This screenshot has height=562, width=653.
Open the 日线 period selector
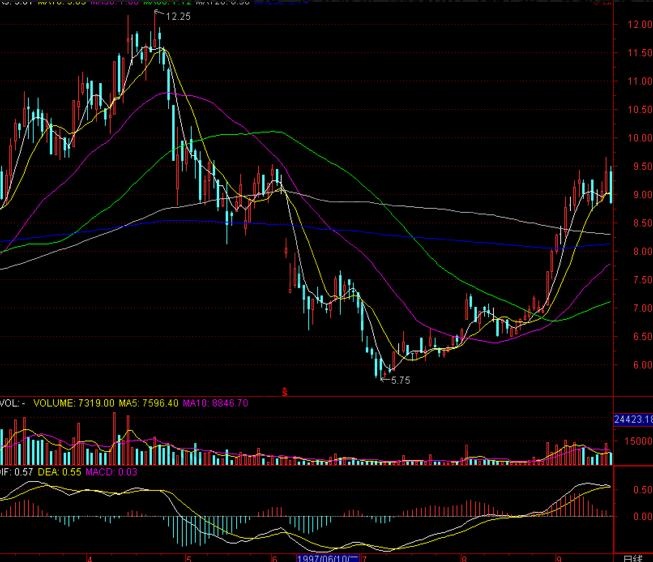pos(633,556)
